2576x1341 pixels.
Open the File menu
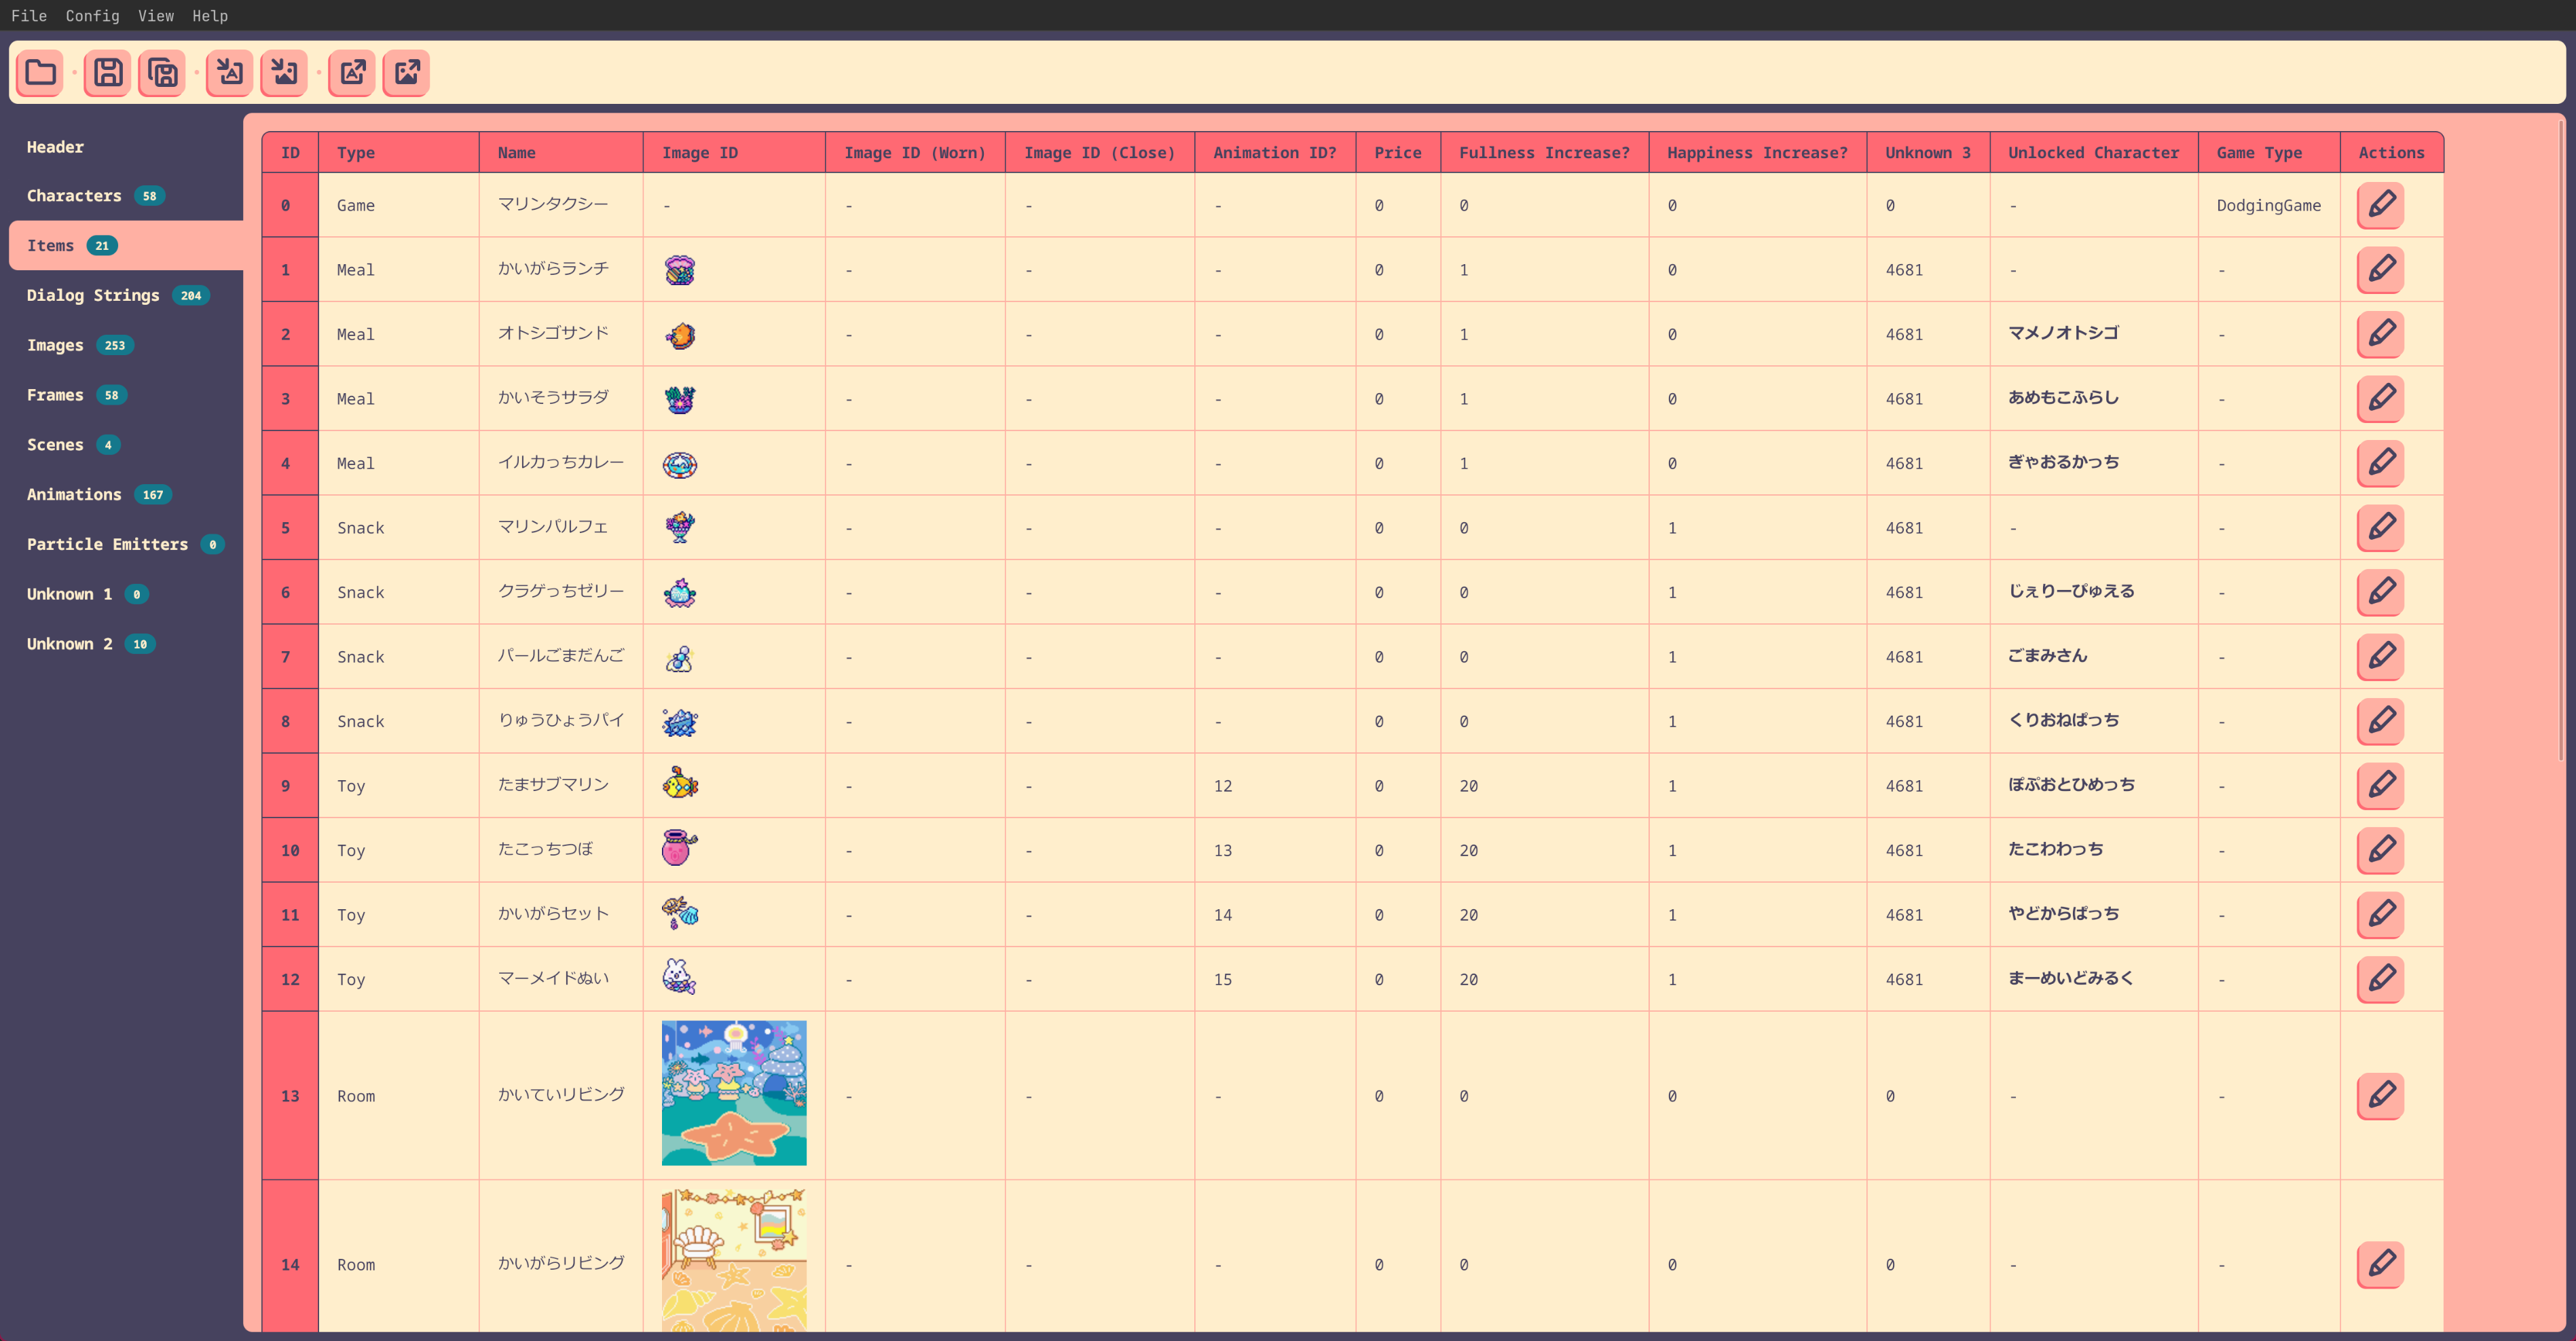click(x=29, y=16)
